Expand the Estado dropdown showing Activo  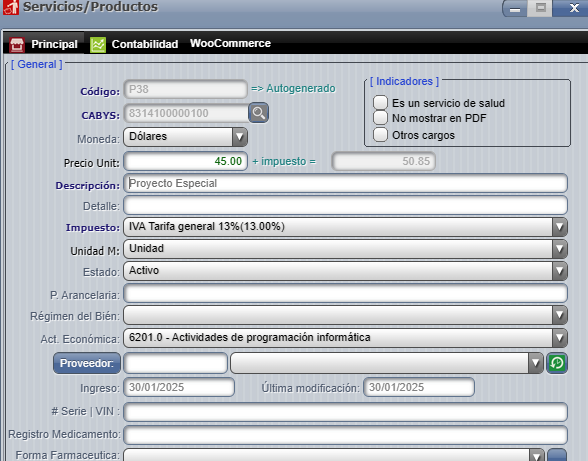click(x=345, y=271)
